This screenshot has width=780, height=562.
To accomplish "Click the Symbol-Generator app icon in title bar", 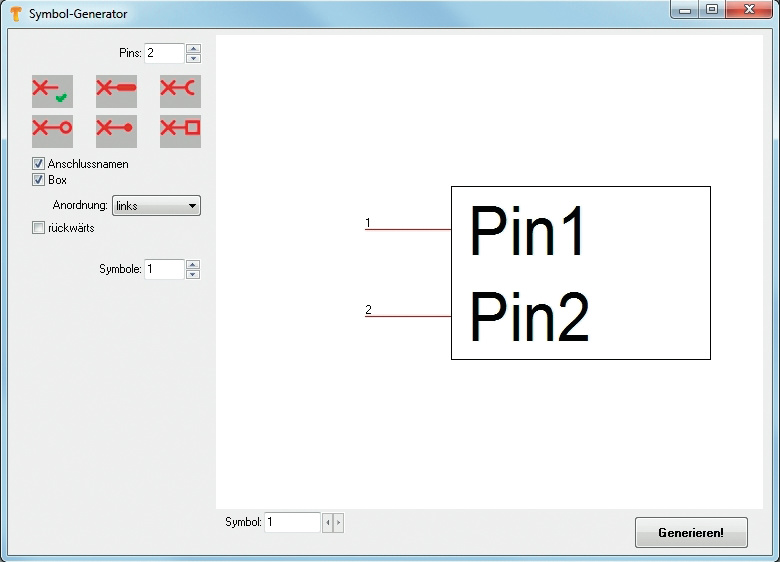I will (x=16, y=14).
